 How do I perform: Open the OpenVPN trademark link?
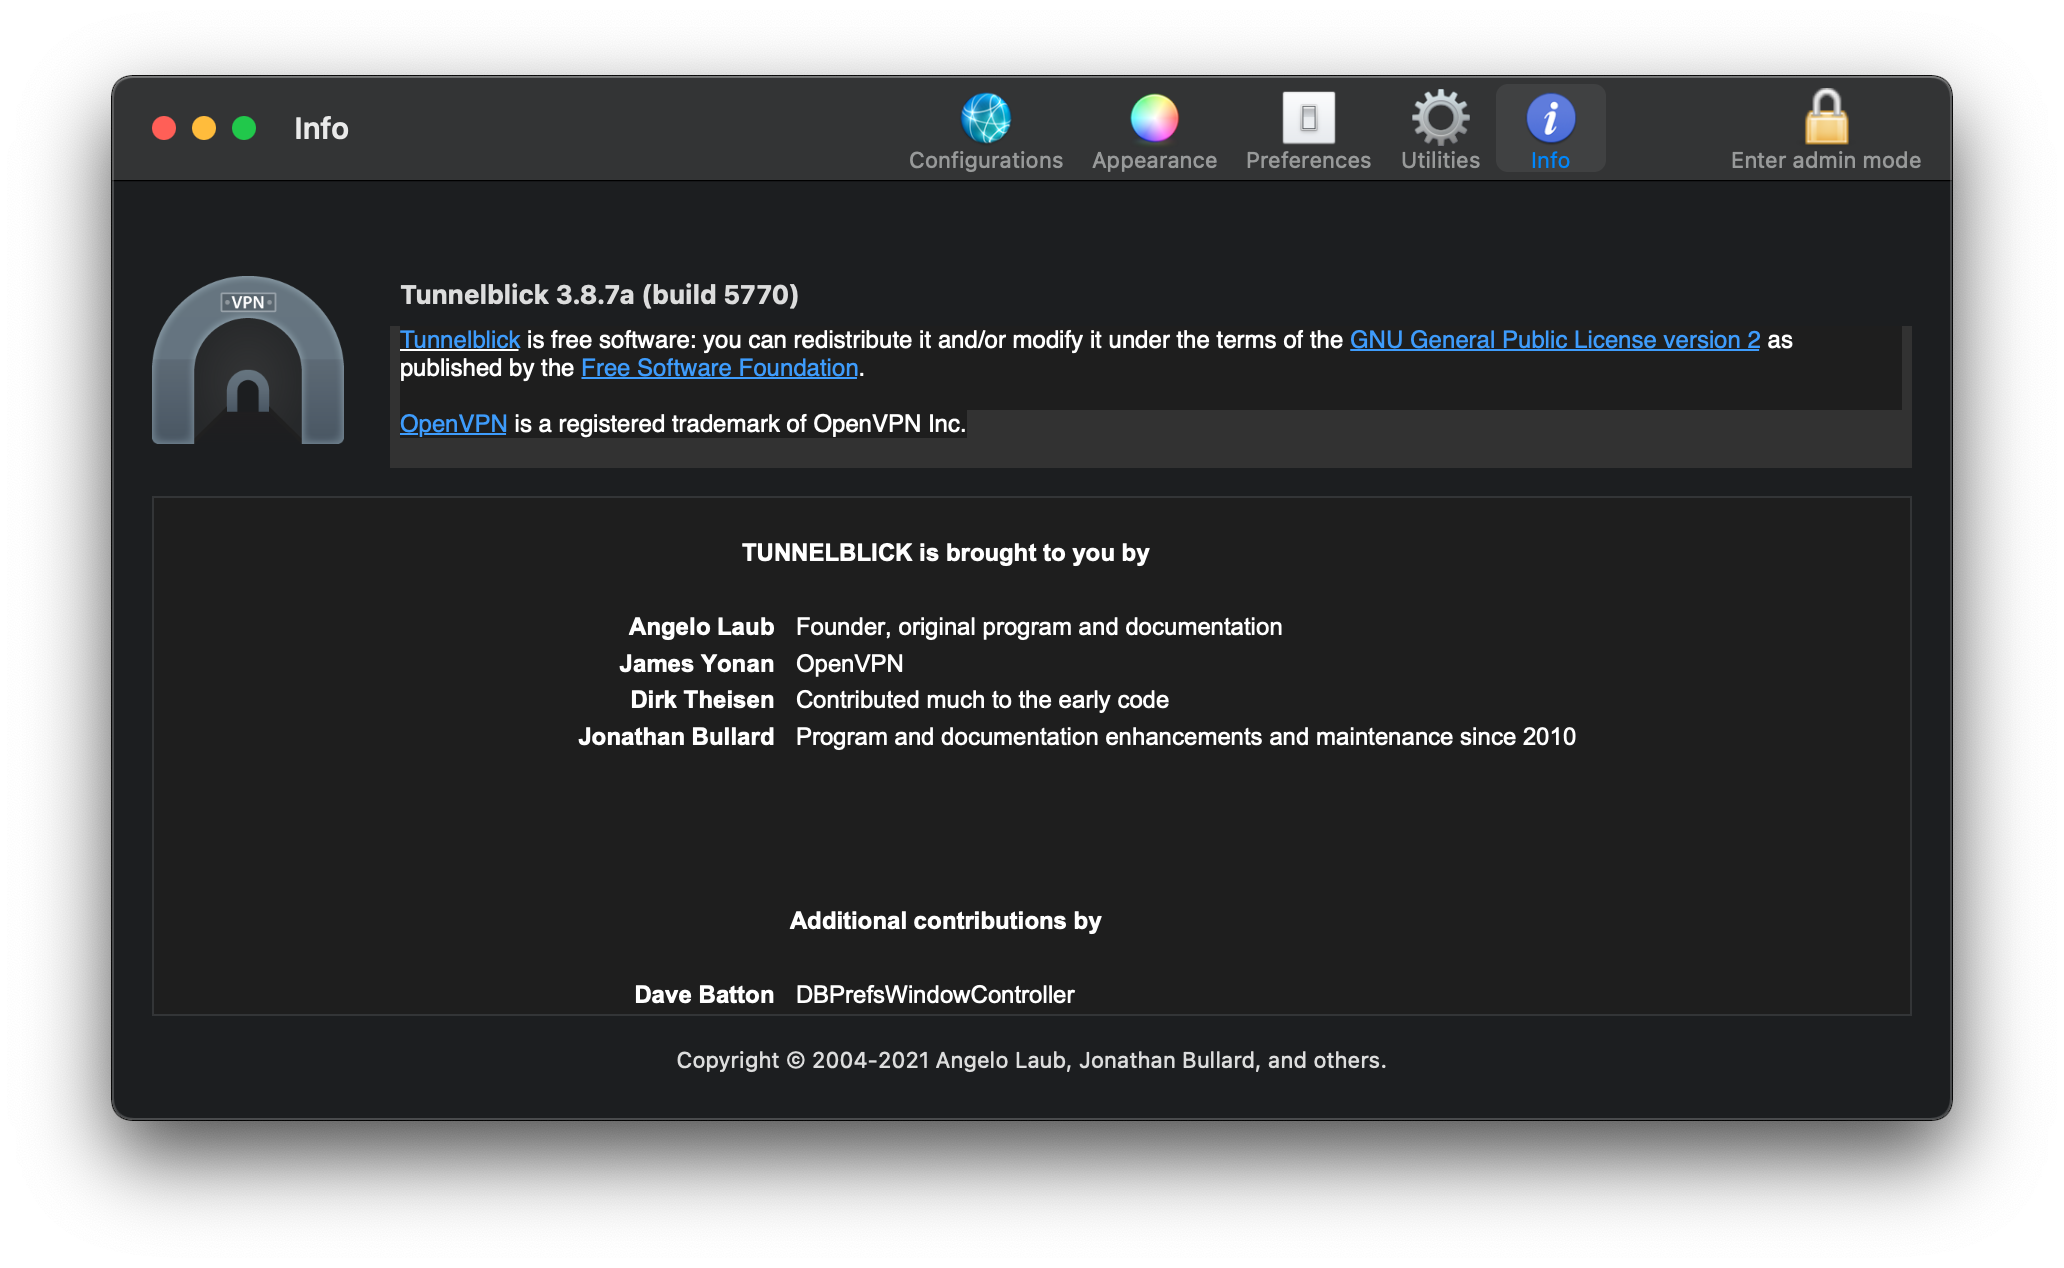pyautogui.click(x=453, y=424)
